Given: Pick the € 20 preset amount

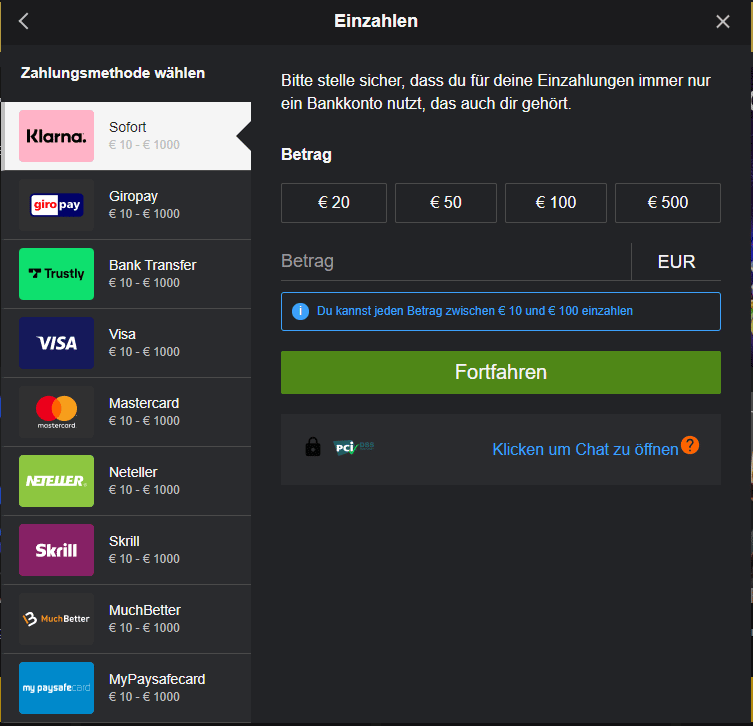Looking at the screenshot, I should pos(334,203).
